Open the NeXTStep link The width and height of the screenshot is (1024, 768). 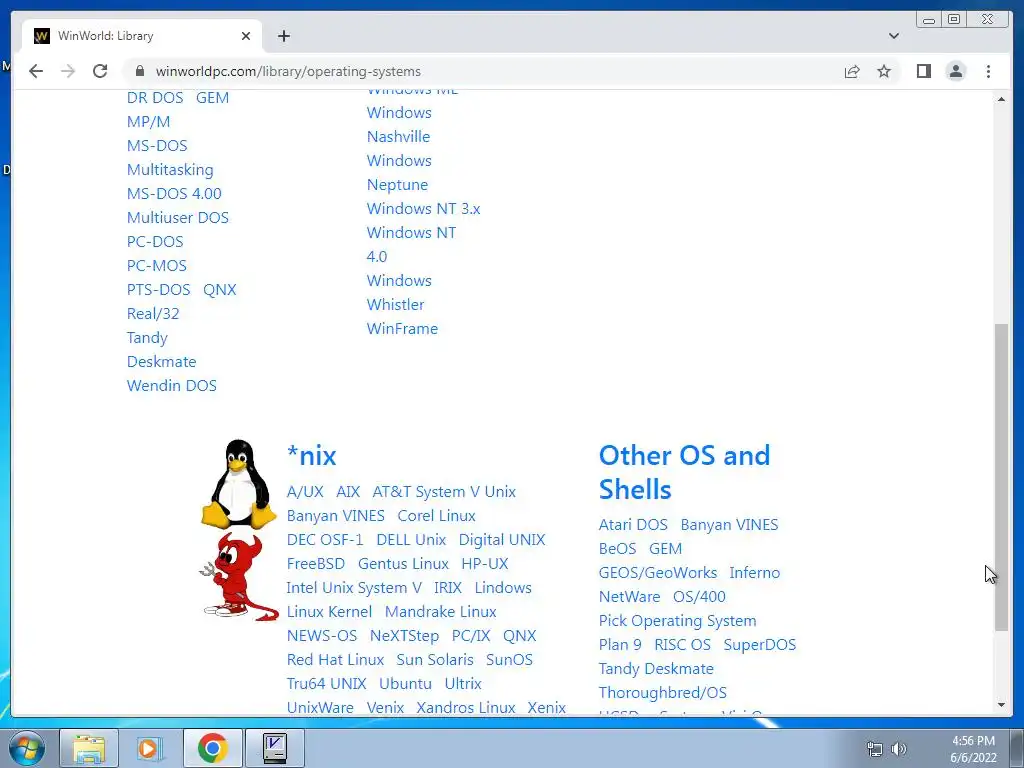[404, 635]
